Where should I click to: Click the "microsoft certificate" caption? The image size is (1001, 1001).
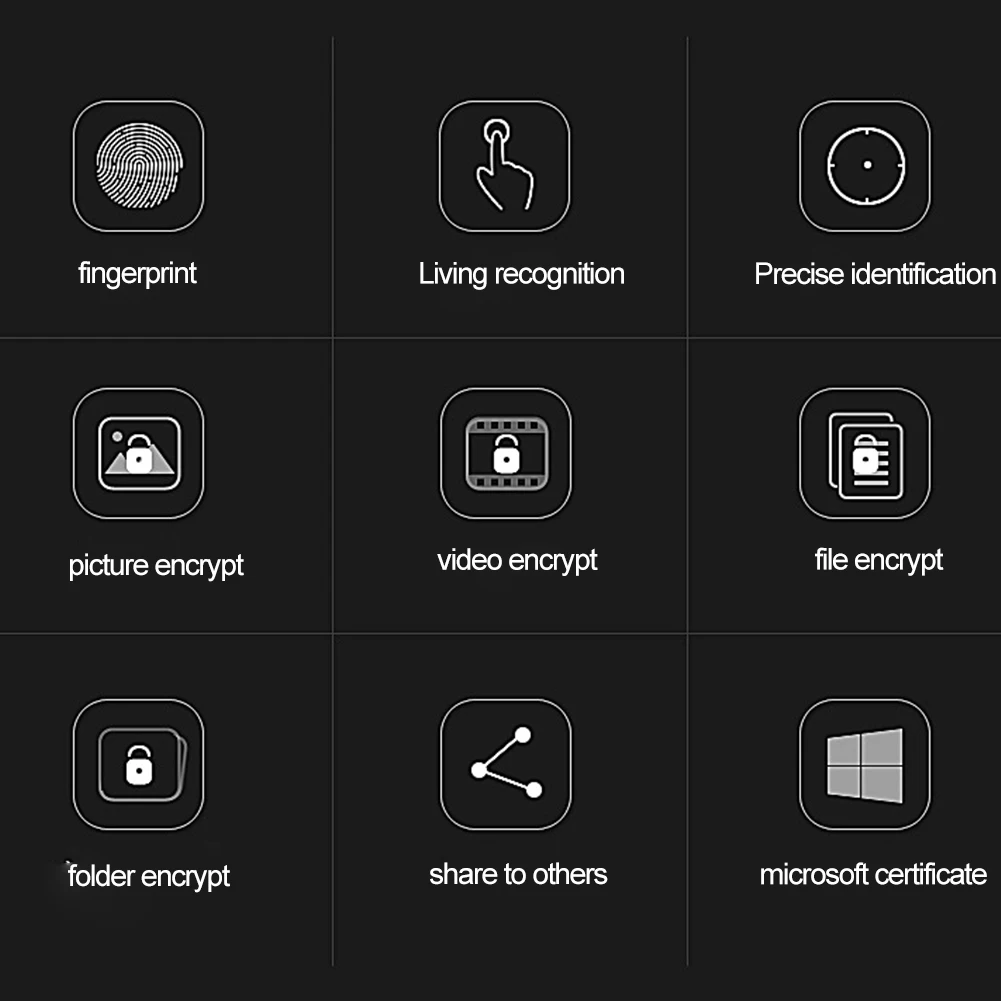(873, 875)
